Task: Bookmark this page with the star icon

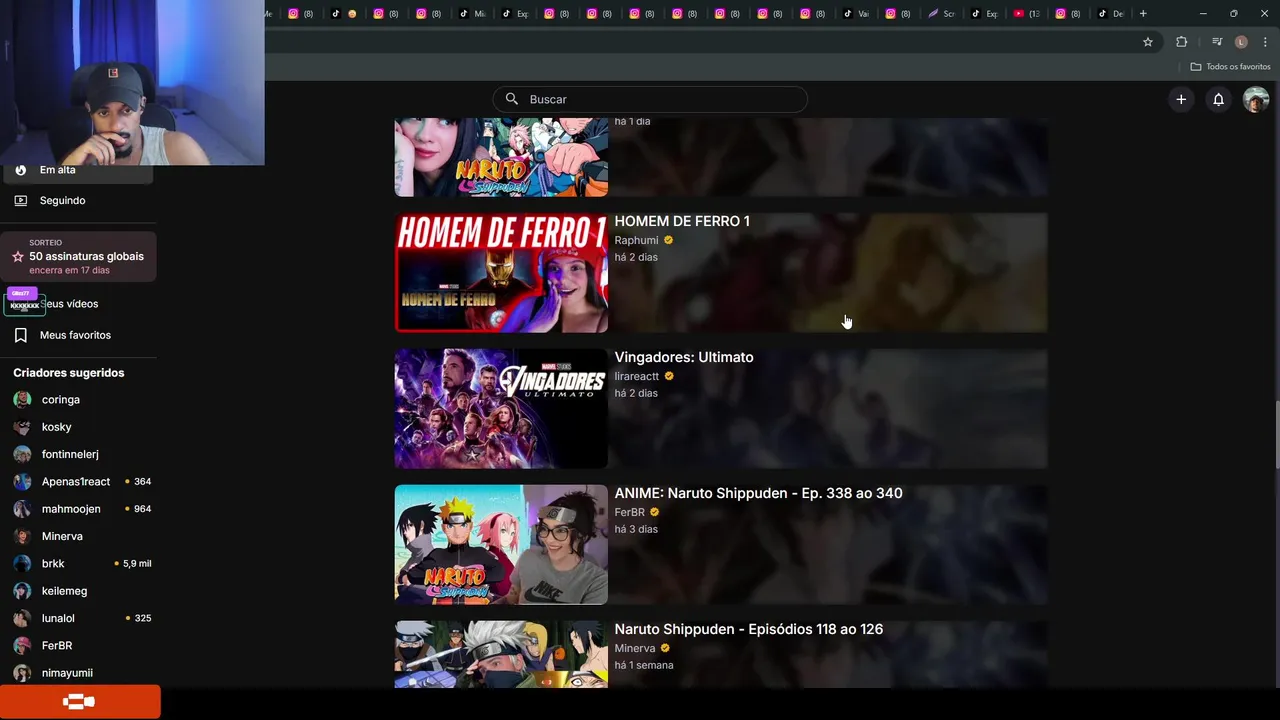Action: click(x=1148, y=42)
